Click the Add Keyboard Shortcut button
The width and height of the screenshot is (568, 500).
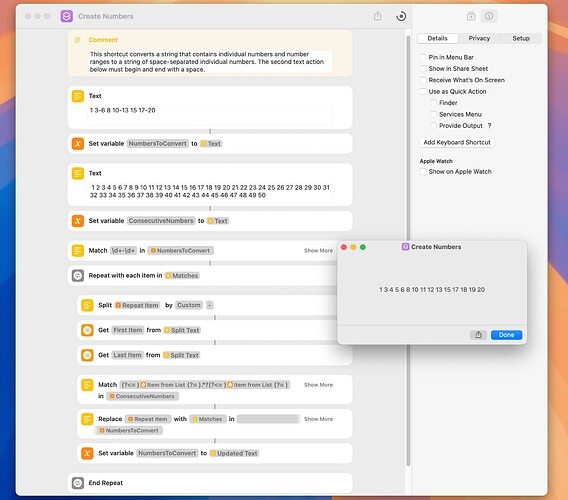point(457,142)
